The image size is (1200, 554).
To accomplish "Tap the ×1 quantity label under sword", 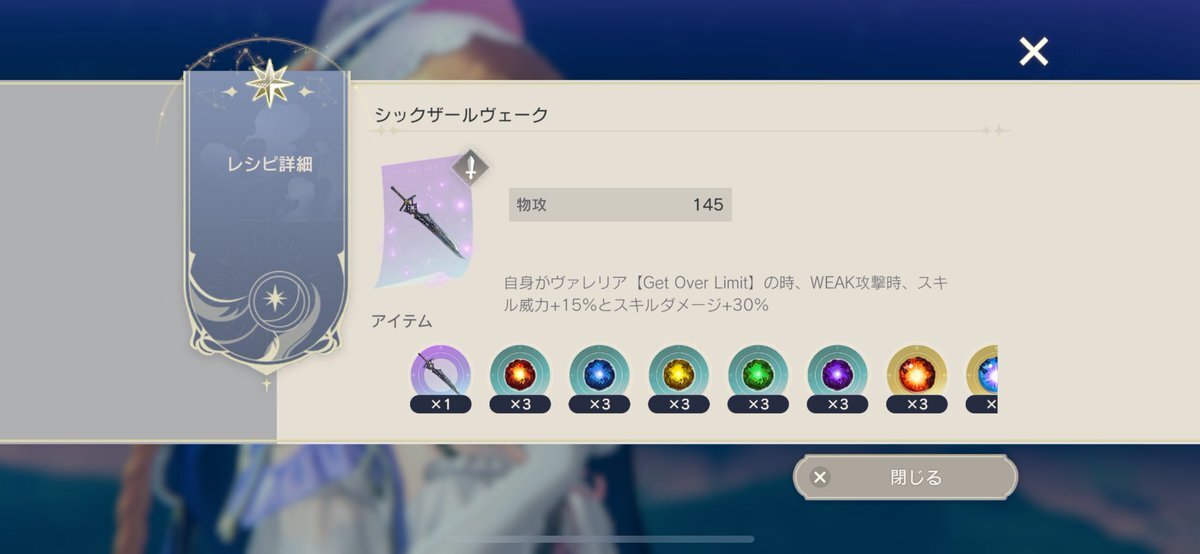I will click(x=440, y=404).
